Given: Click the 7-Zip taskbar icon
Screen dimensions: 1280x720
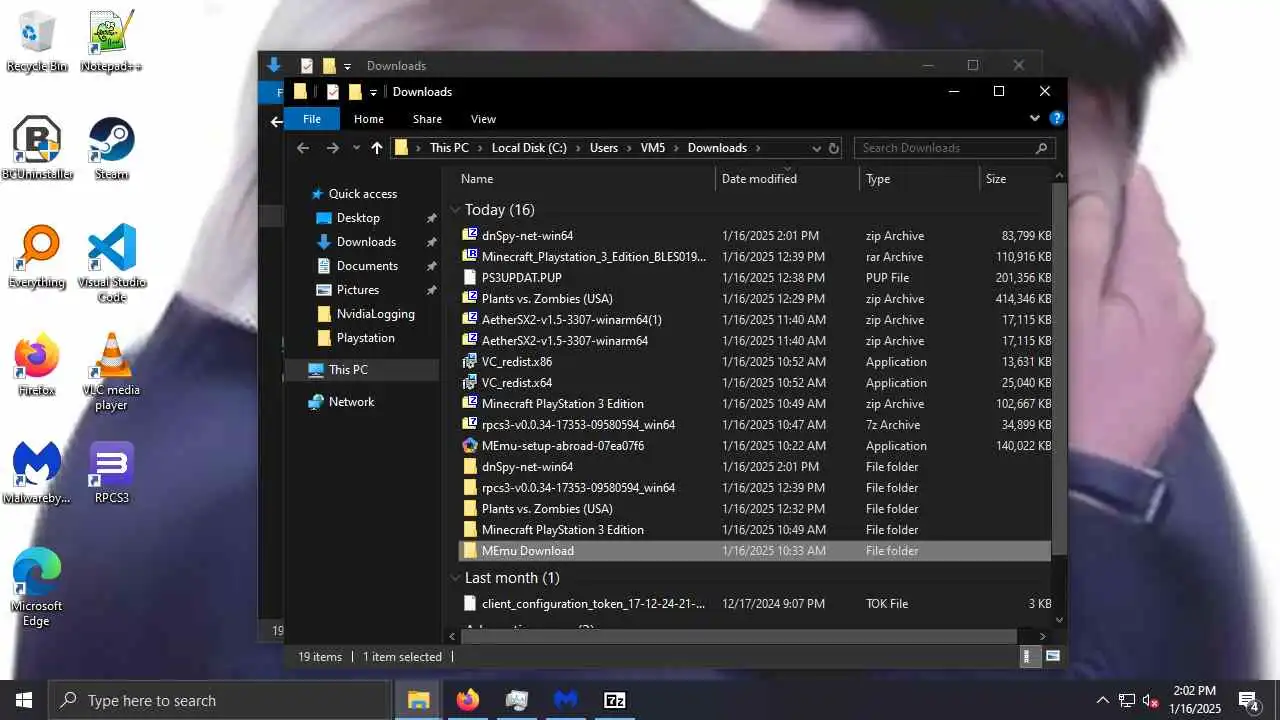Looking at the screenshot, I should pos(615,700).
